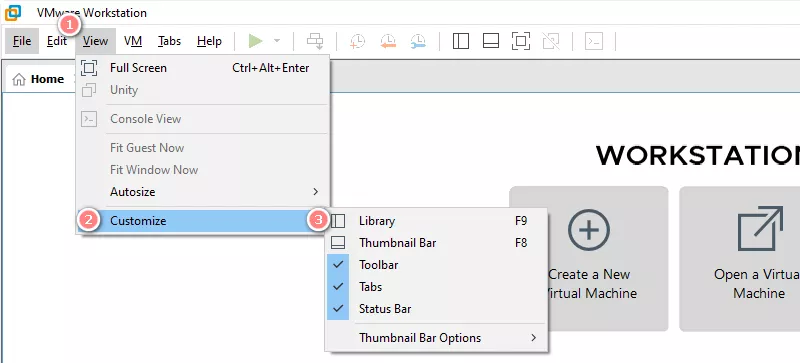Click Console View menu entry
The width and height of the screenshot is (800, 363).
tap(203, 119)
